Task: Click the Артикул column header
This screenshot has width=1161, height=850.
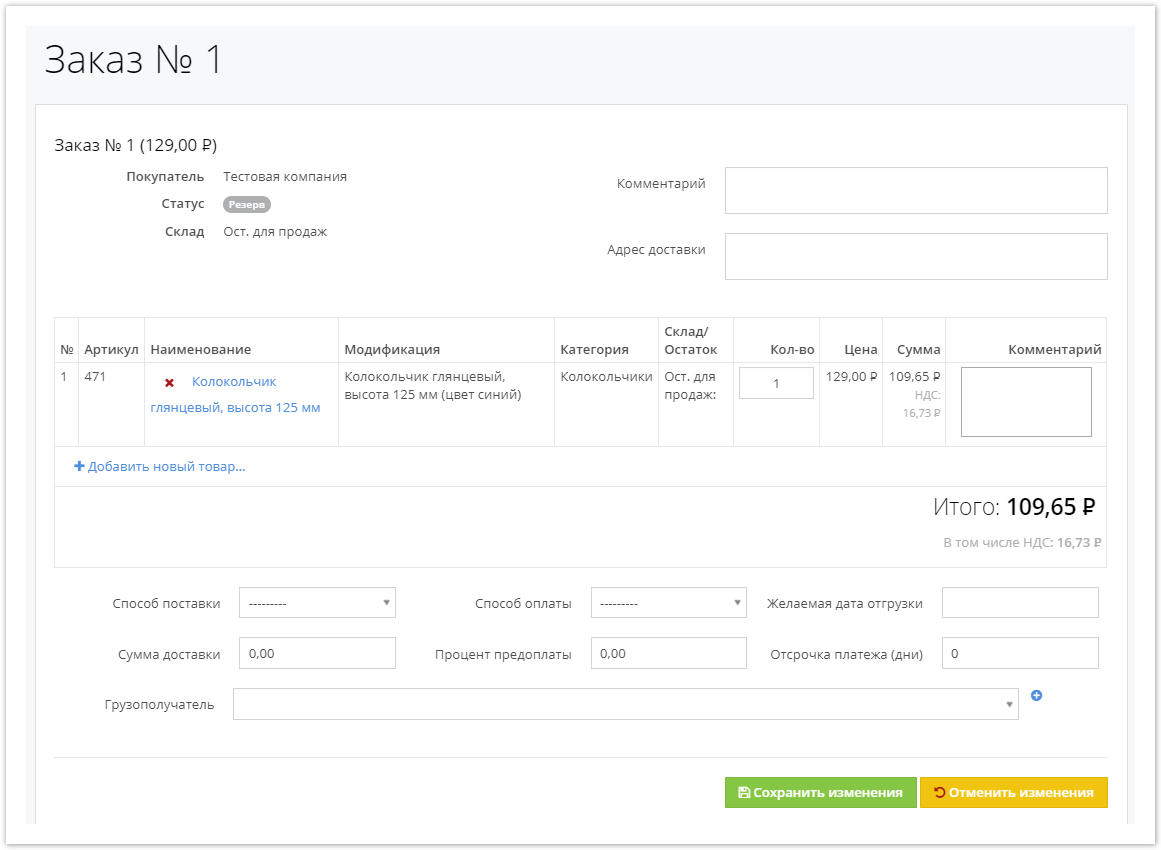Action: 111,349
